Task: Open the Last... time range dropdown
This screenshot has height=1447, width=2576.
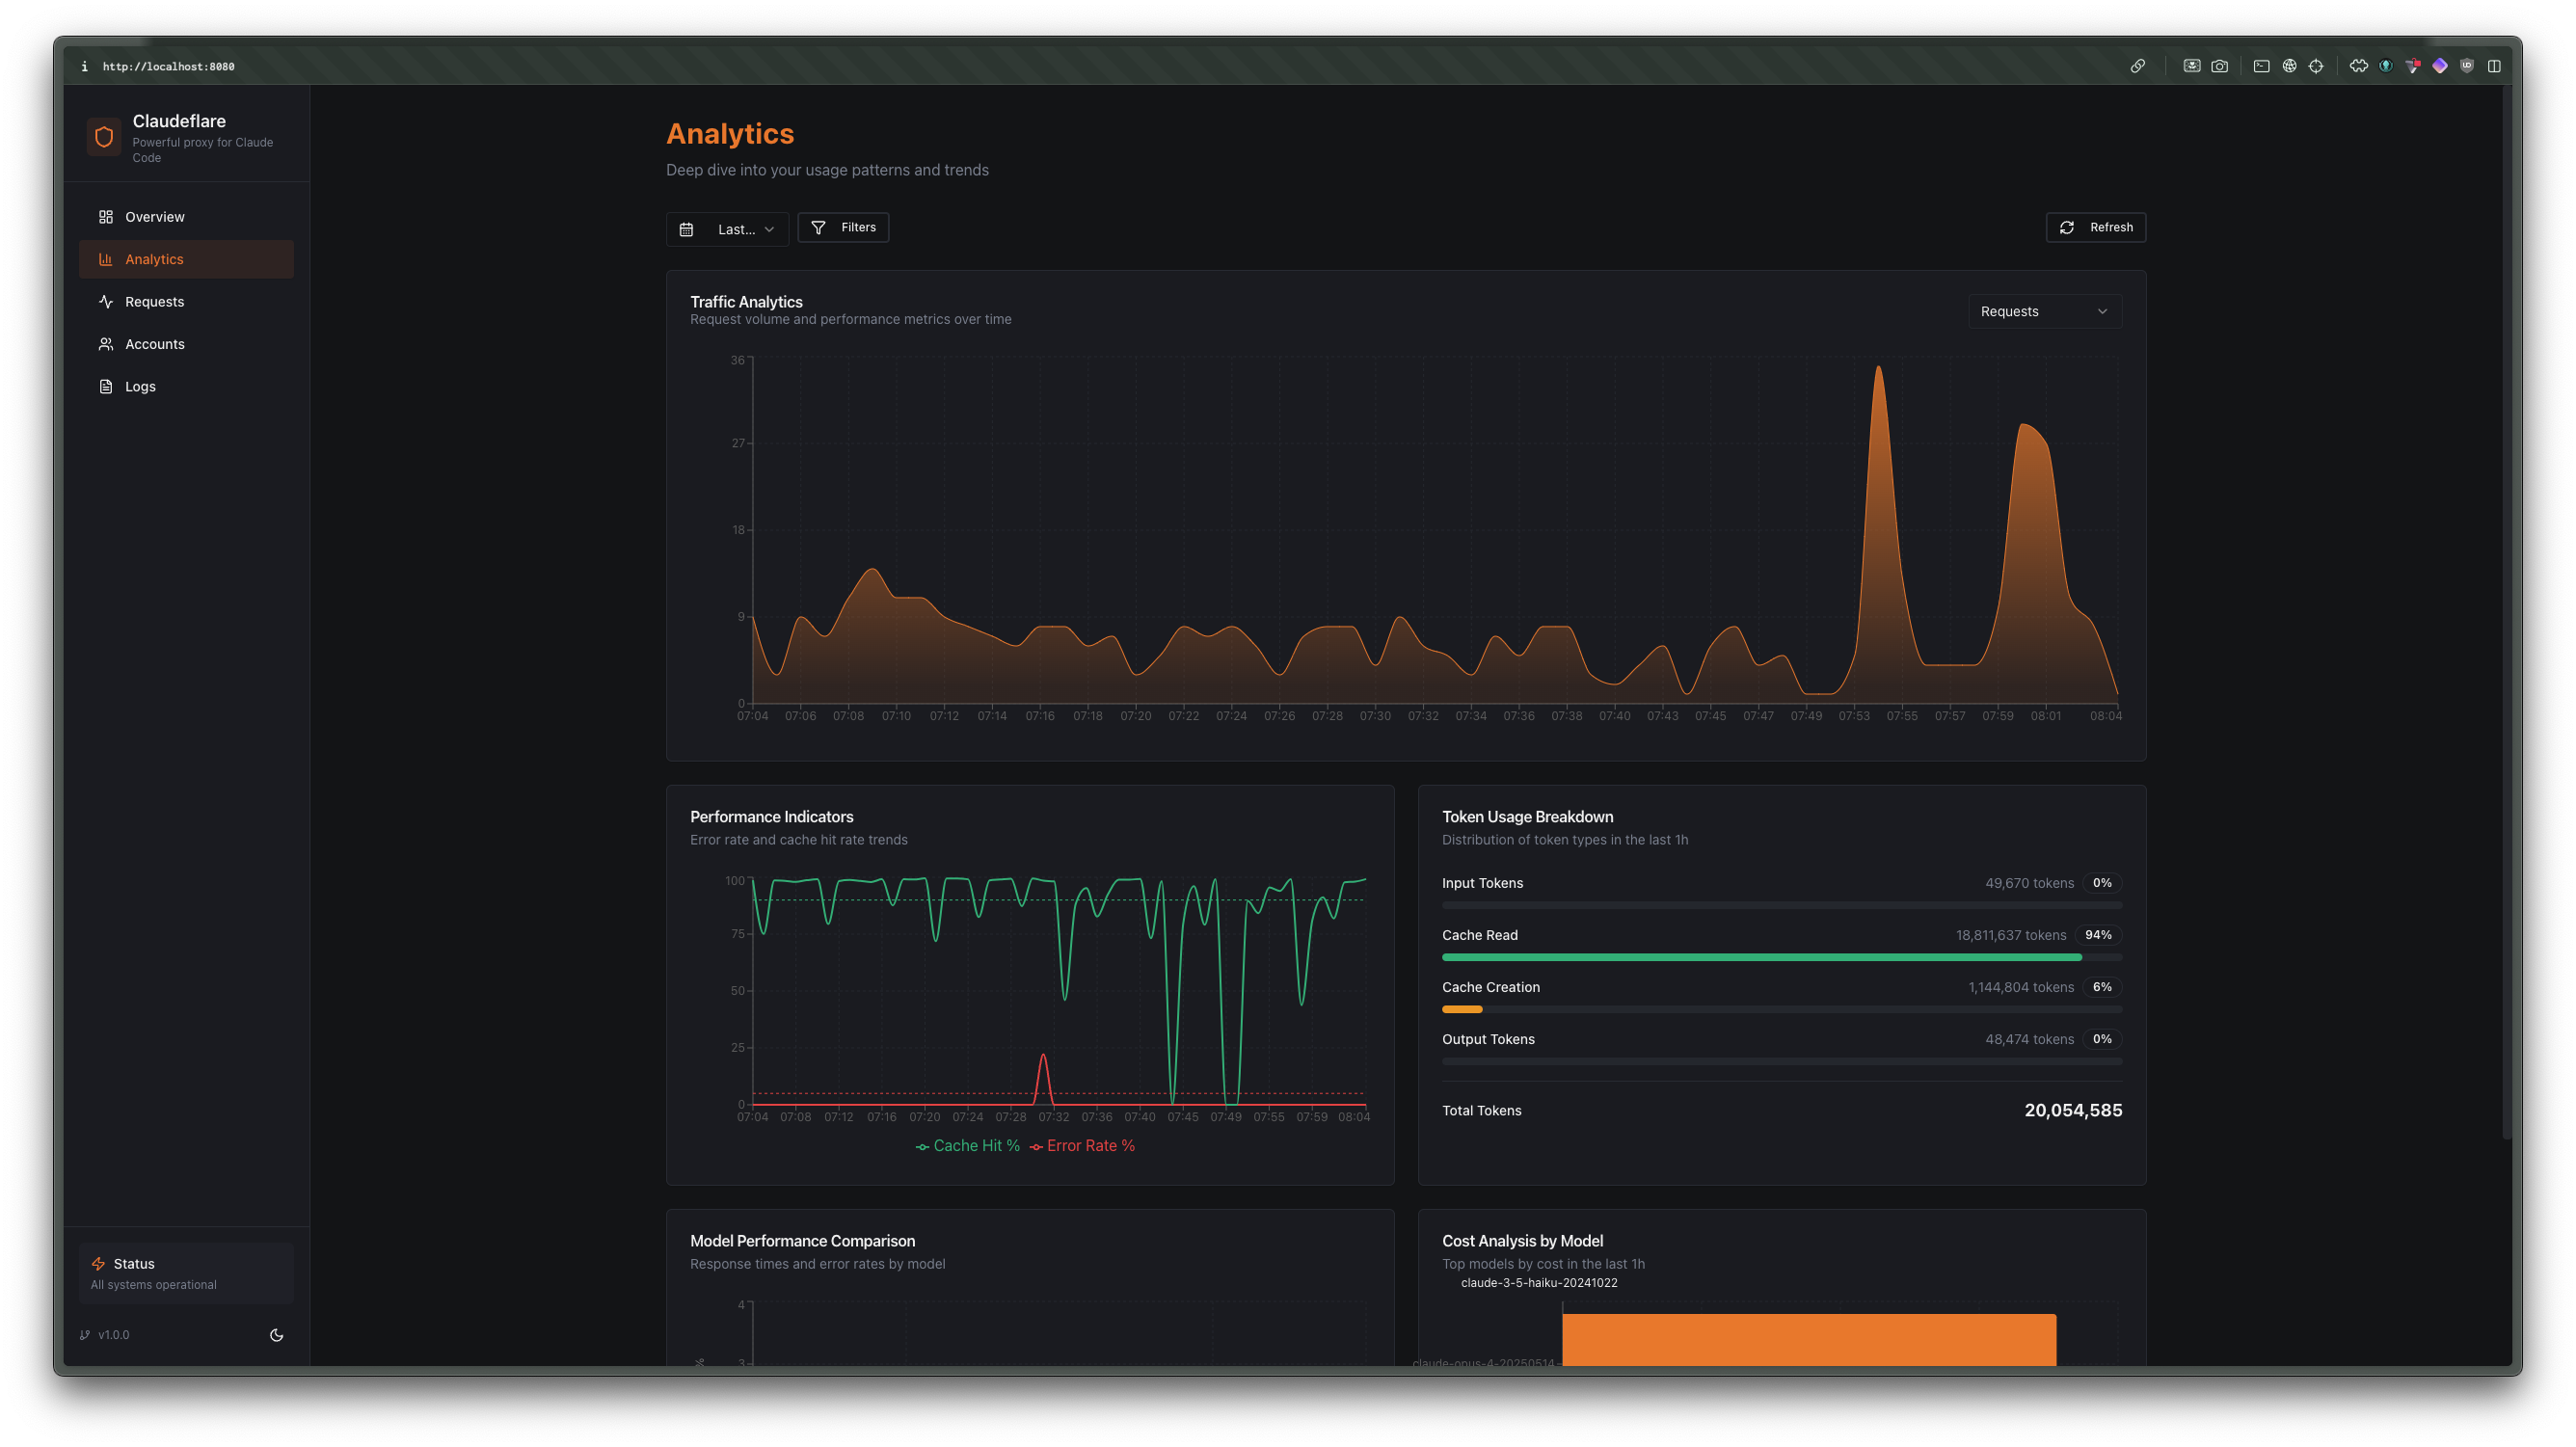Action: click(x=740, y=229)
